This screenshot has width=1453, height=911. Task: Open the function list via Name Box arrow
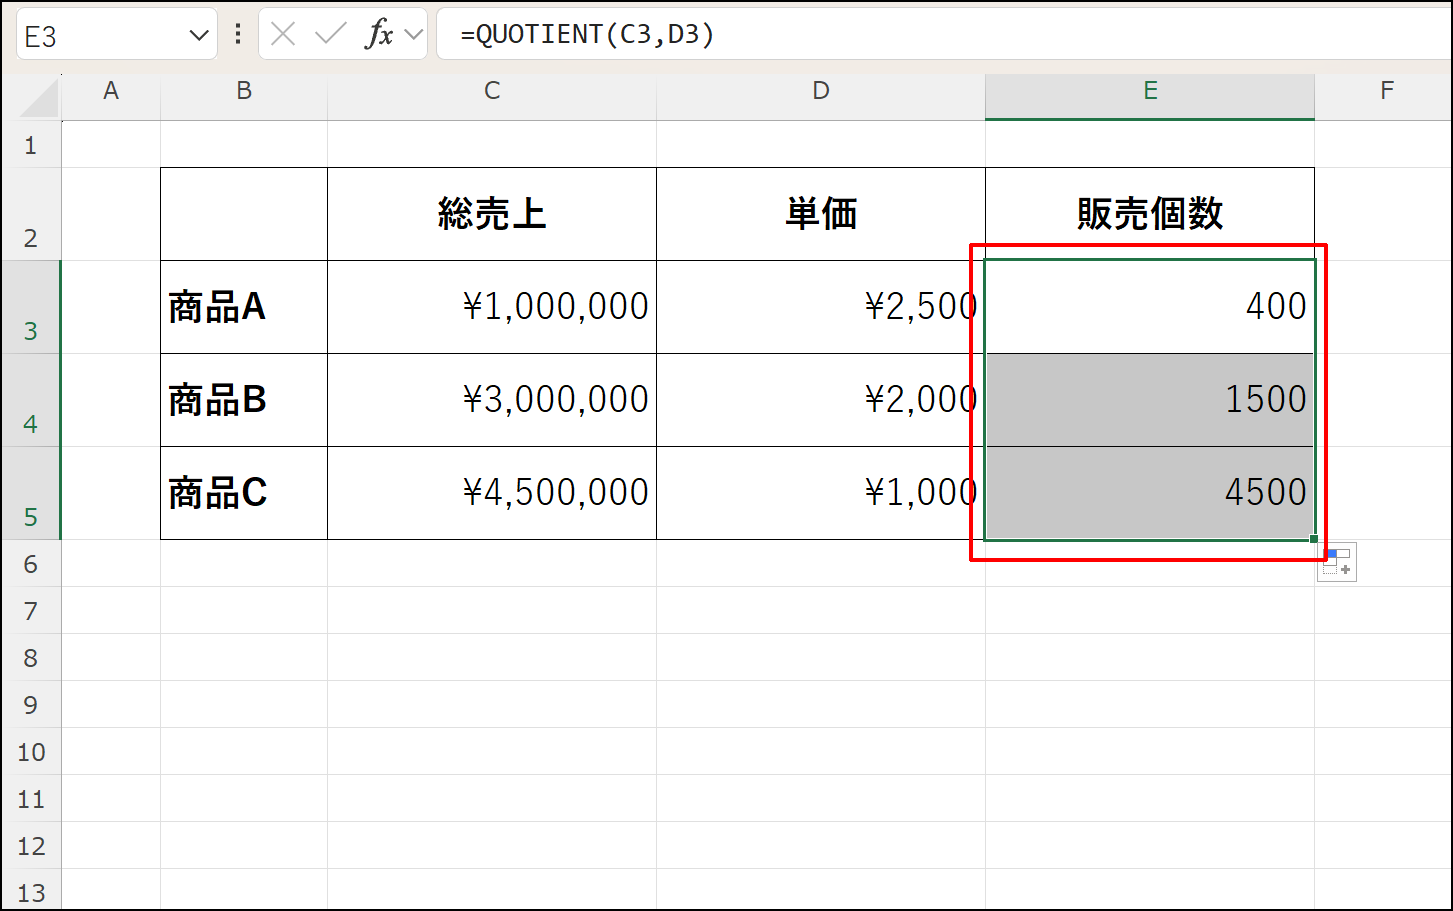[x=196, y=33]
